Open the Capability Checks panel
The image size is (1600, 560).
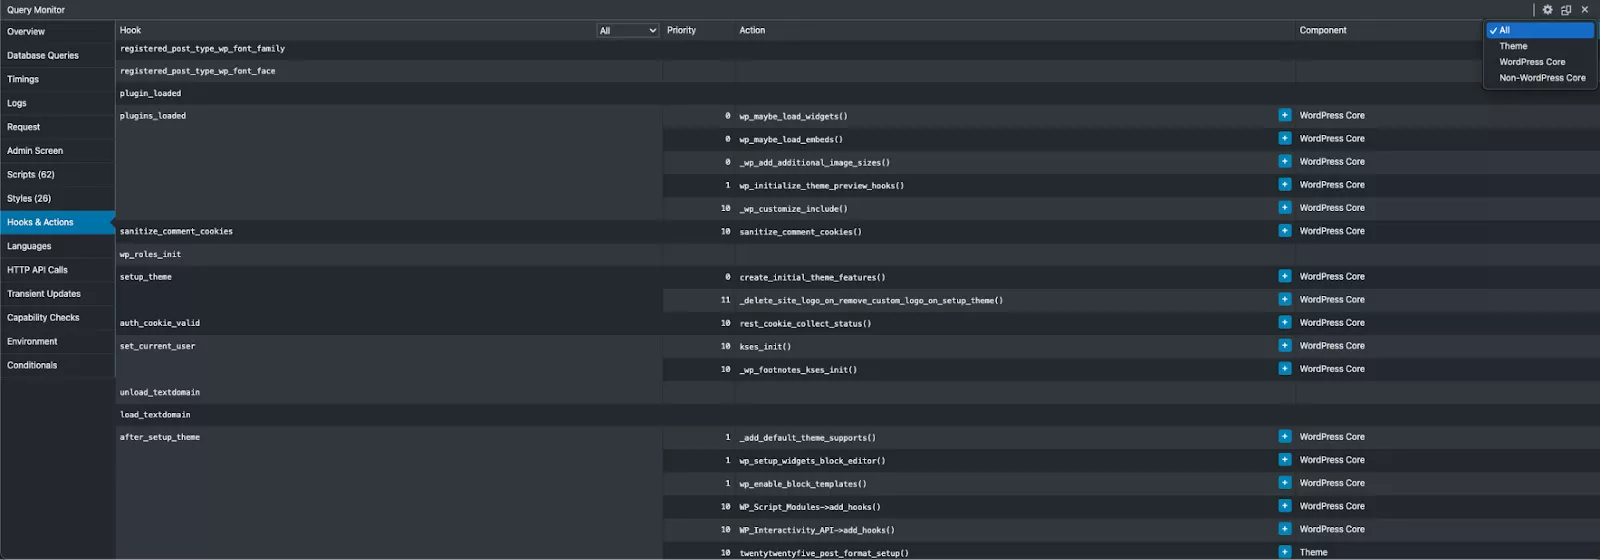click(43, 317)
